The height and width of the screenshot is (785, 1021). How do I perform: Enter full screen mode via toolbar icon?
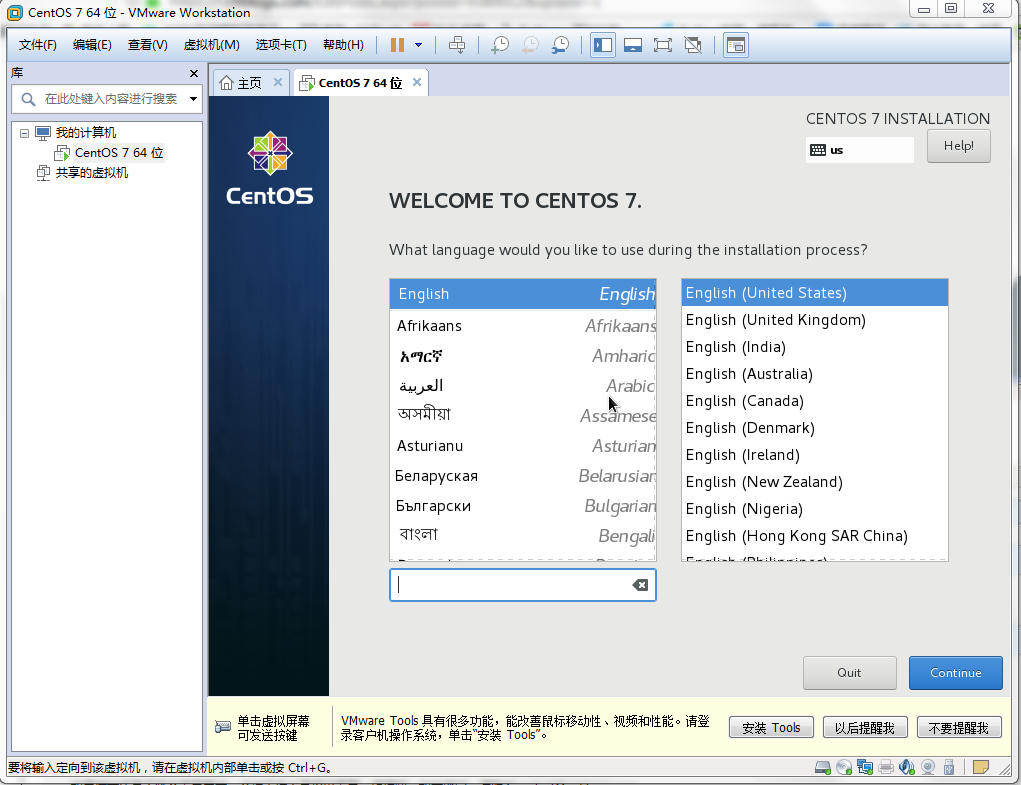tap(663, 45)
